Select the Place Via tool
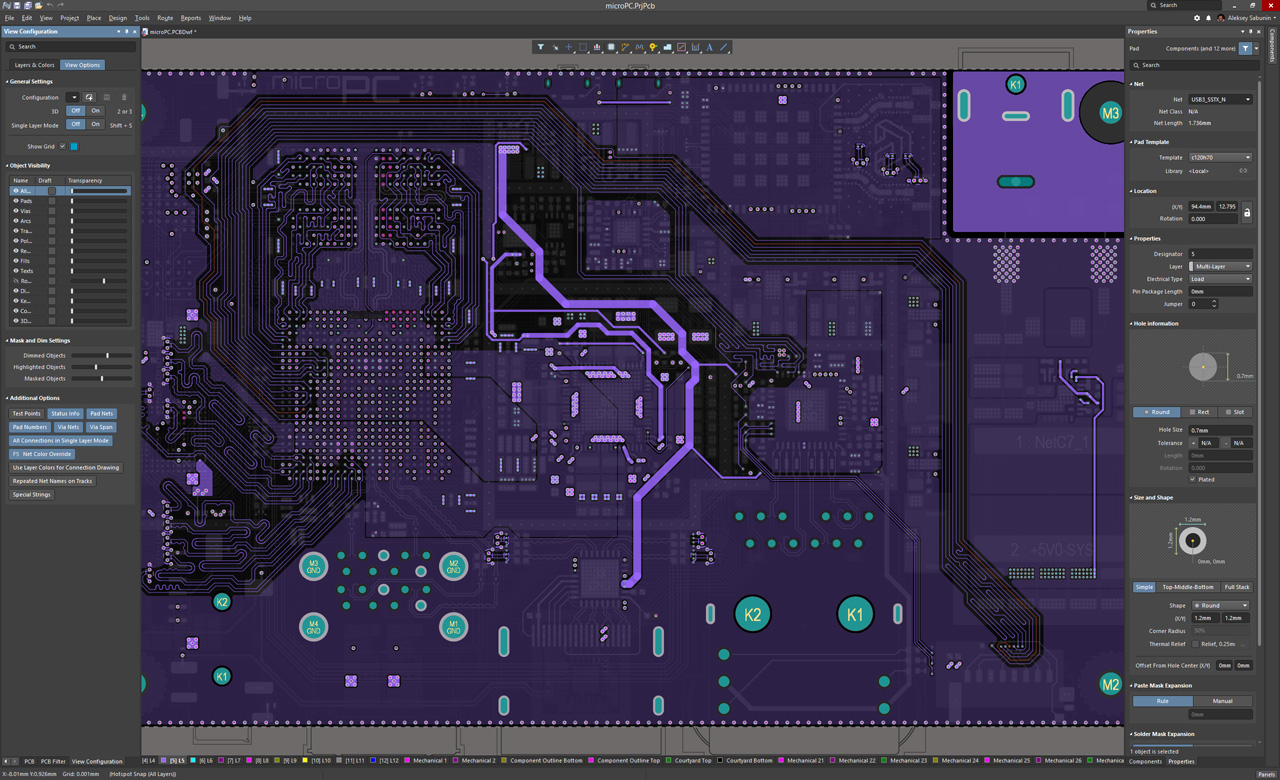 [653, 47]
